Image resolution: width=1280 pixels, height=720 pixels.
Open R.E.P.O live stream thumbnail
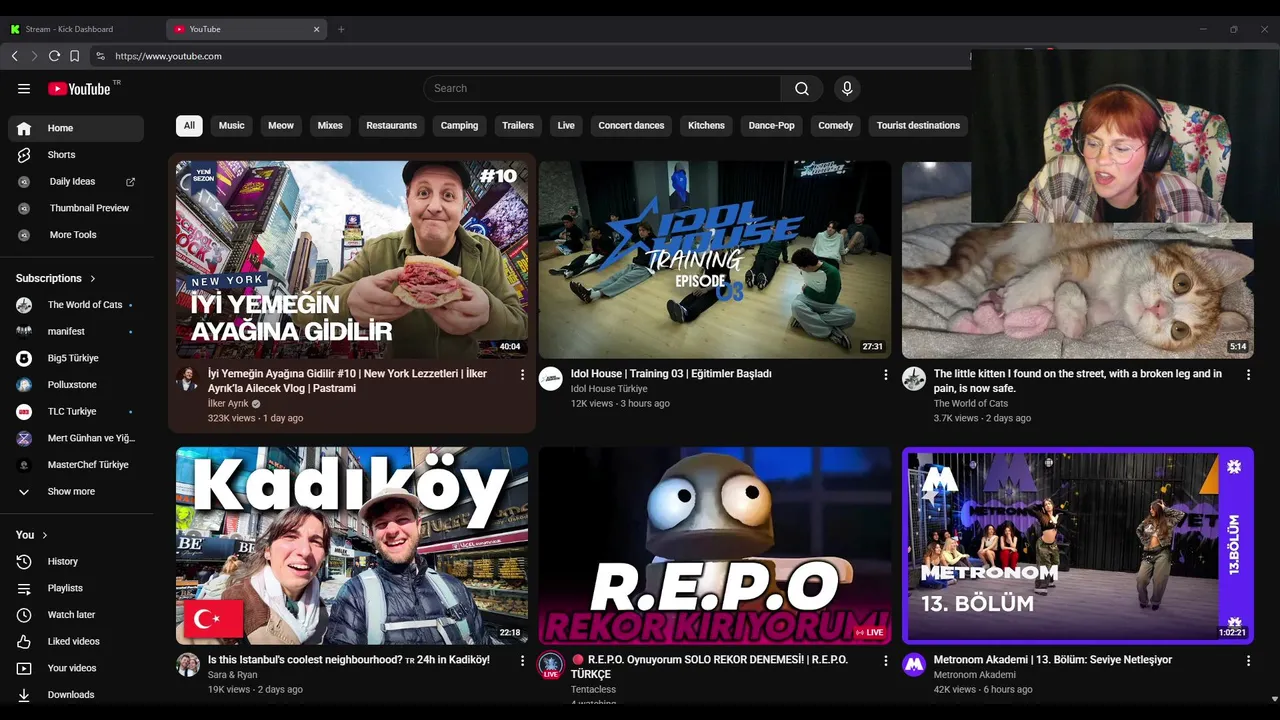pos(715,546)
